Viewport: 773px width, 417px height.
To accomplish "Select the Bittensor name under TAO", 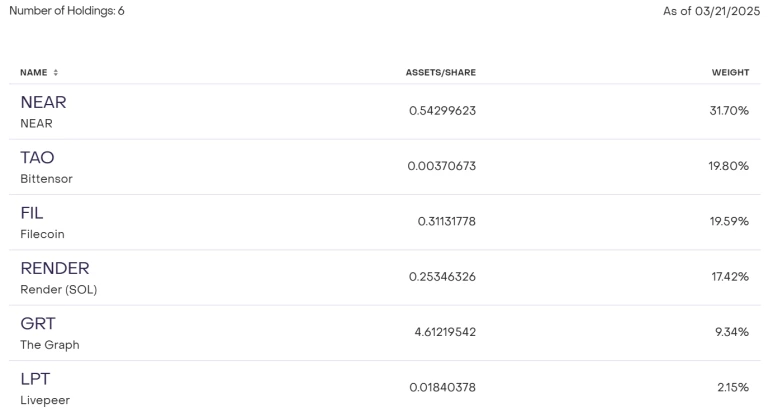I will point(46,178).
